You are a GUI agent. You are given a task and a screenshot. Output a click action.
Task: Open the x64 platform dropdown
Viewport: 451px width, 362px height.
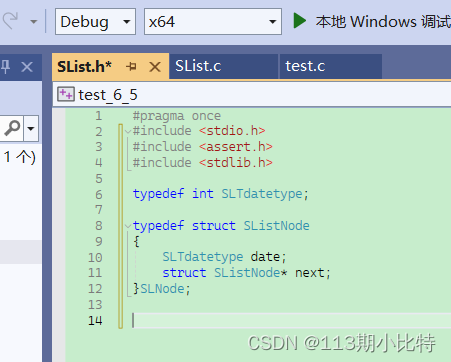pyautogui.click(x=213, y=22)
